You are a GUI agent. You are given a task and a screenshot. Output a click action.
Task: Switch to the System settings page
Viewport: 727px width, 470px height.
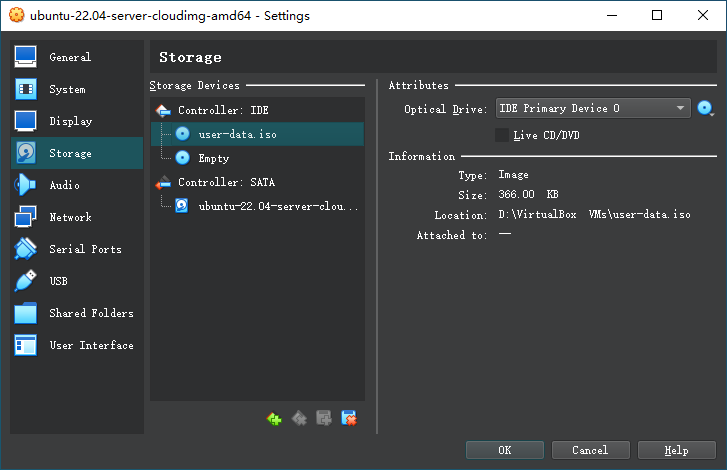click(x=77, y=89)
